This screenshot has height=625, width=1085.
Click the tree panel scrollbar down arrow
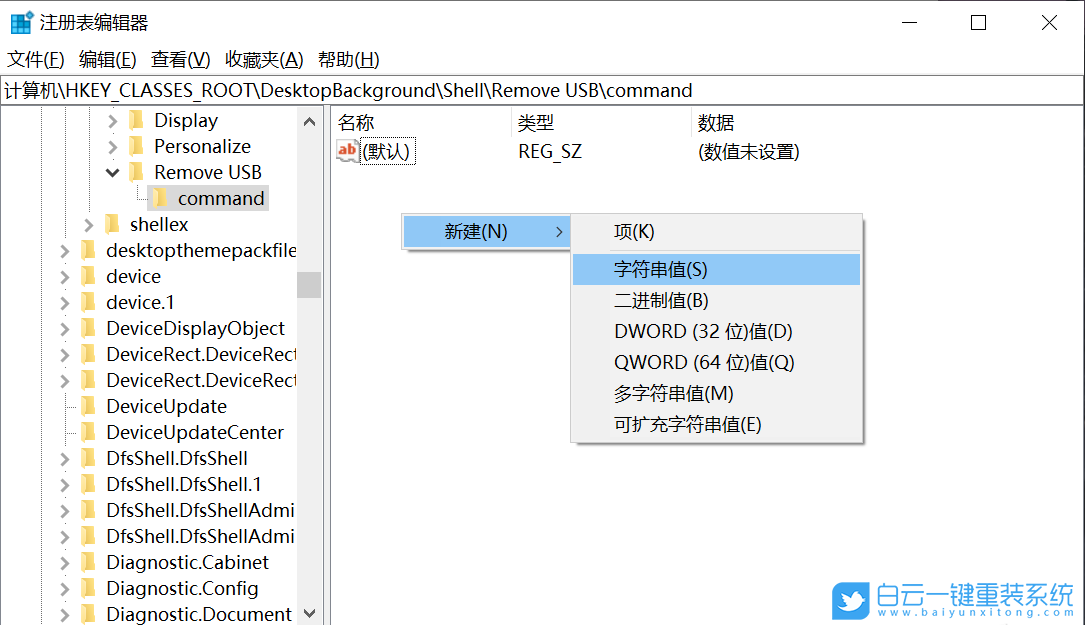tap(309, 614)
